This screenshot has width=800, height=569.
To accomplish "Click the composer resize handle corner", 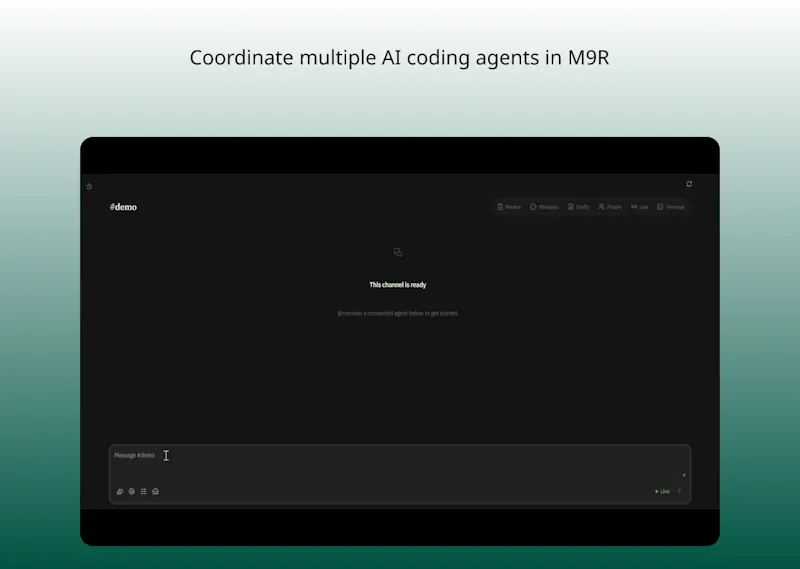I will click(x=684, y=475).
